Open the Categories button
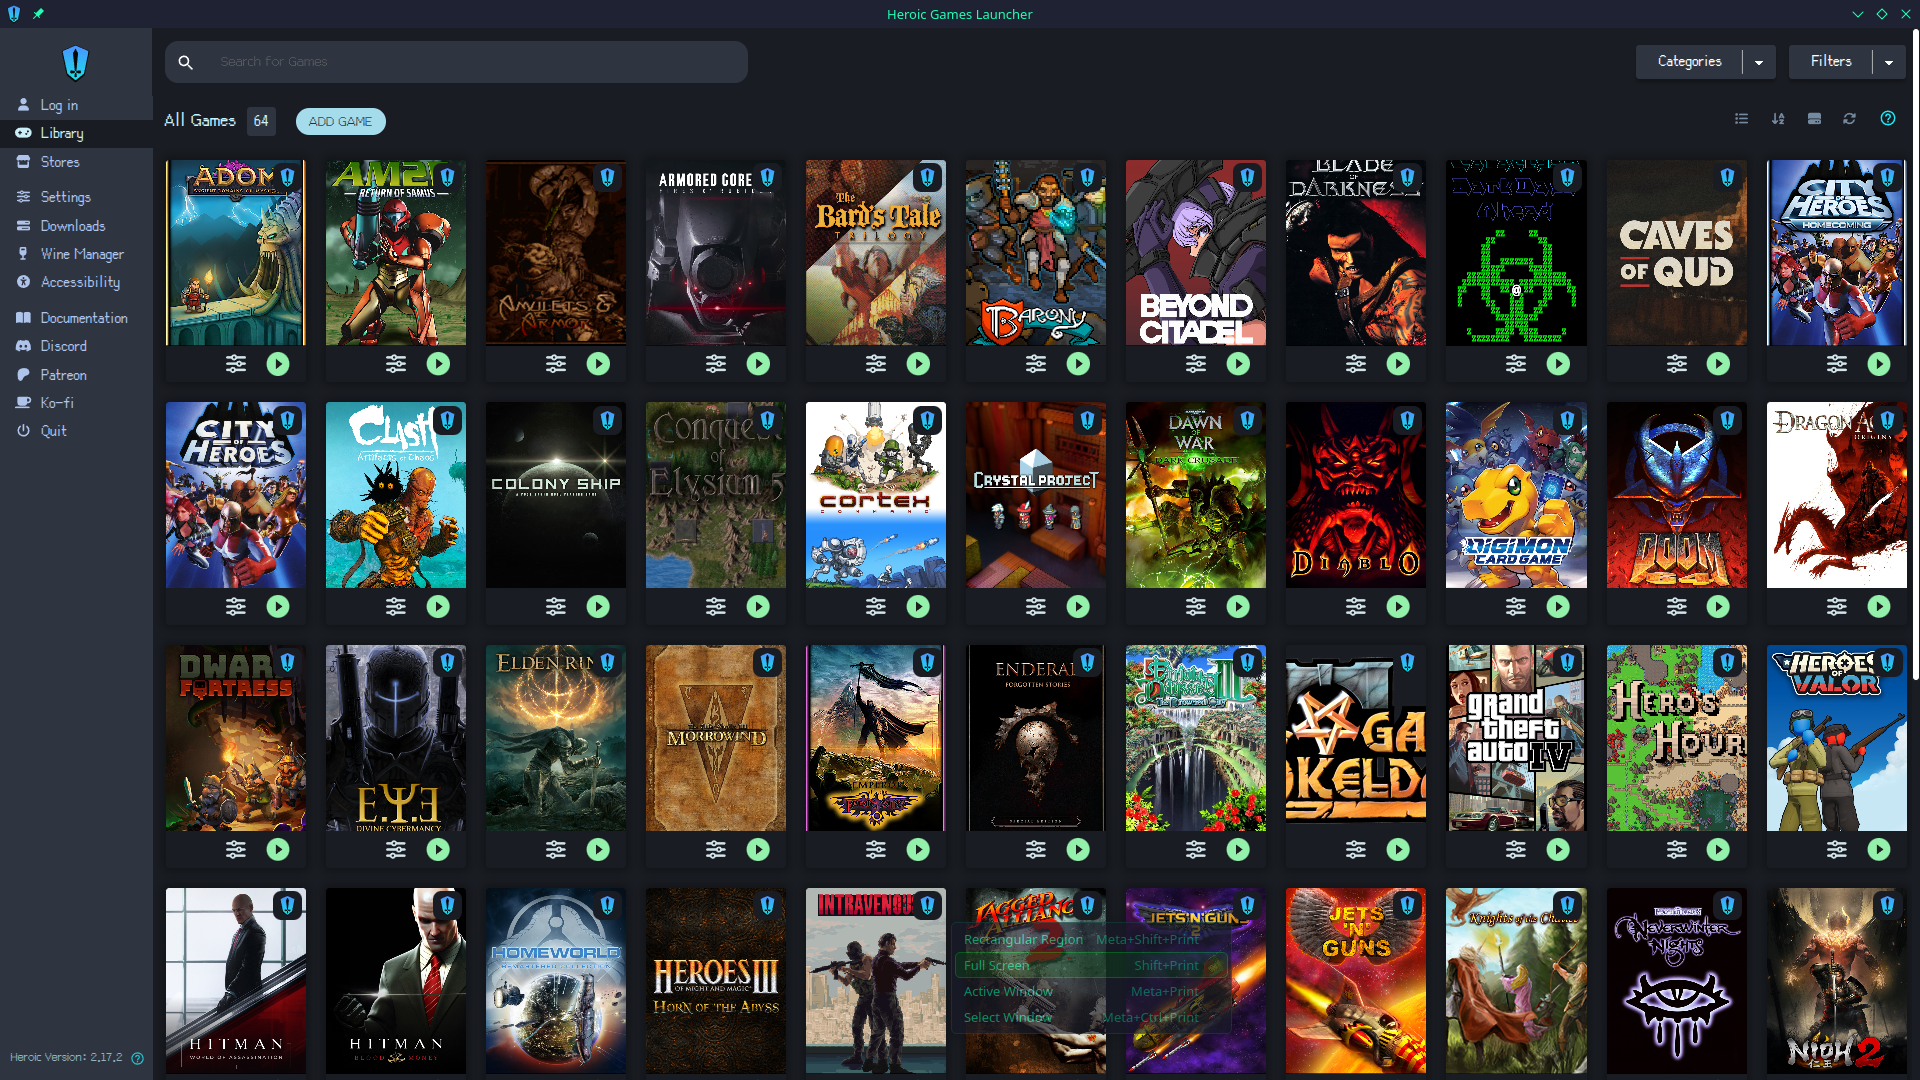 pos(1690,62)
